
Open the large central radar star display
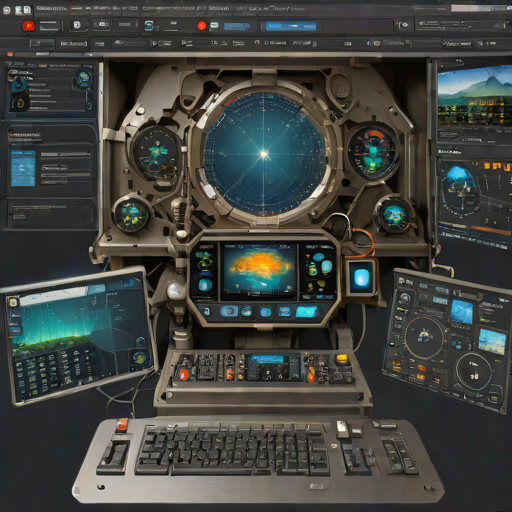[x=264, y=154]
